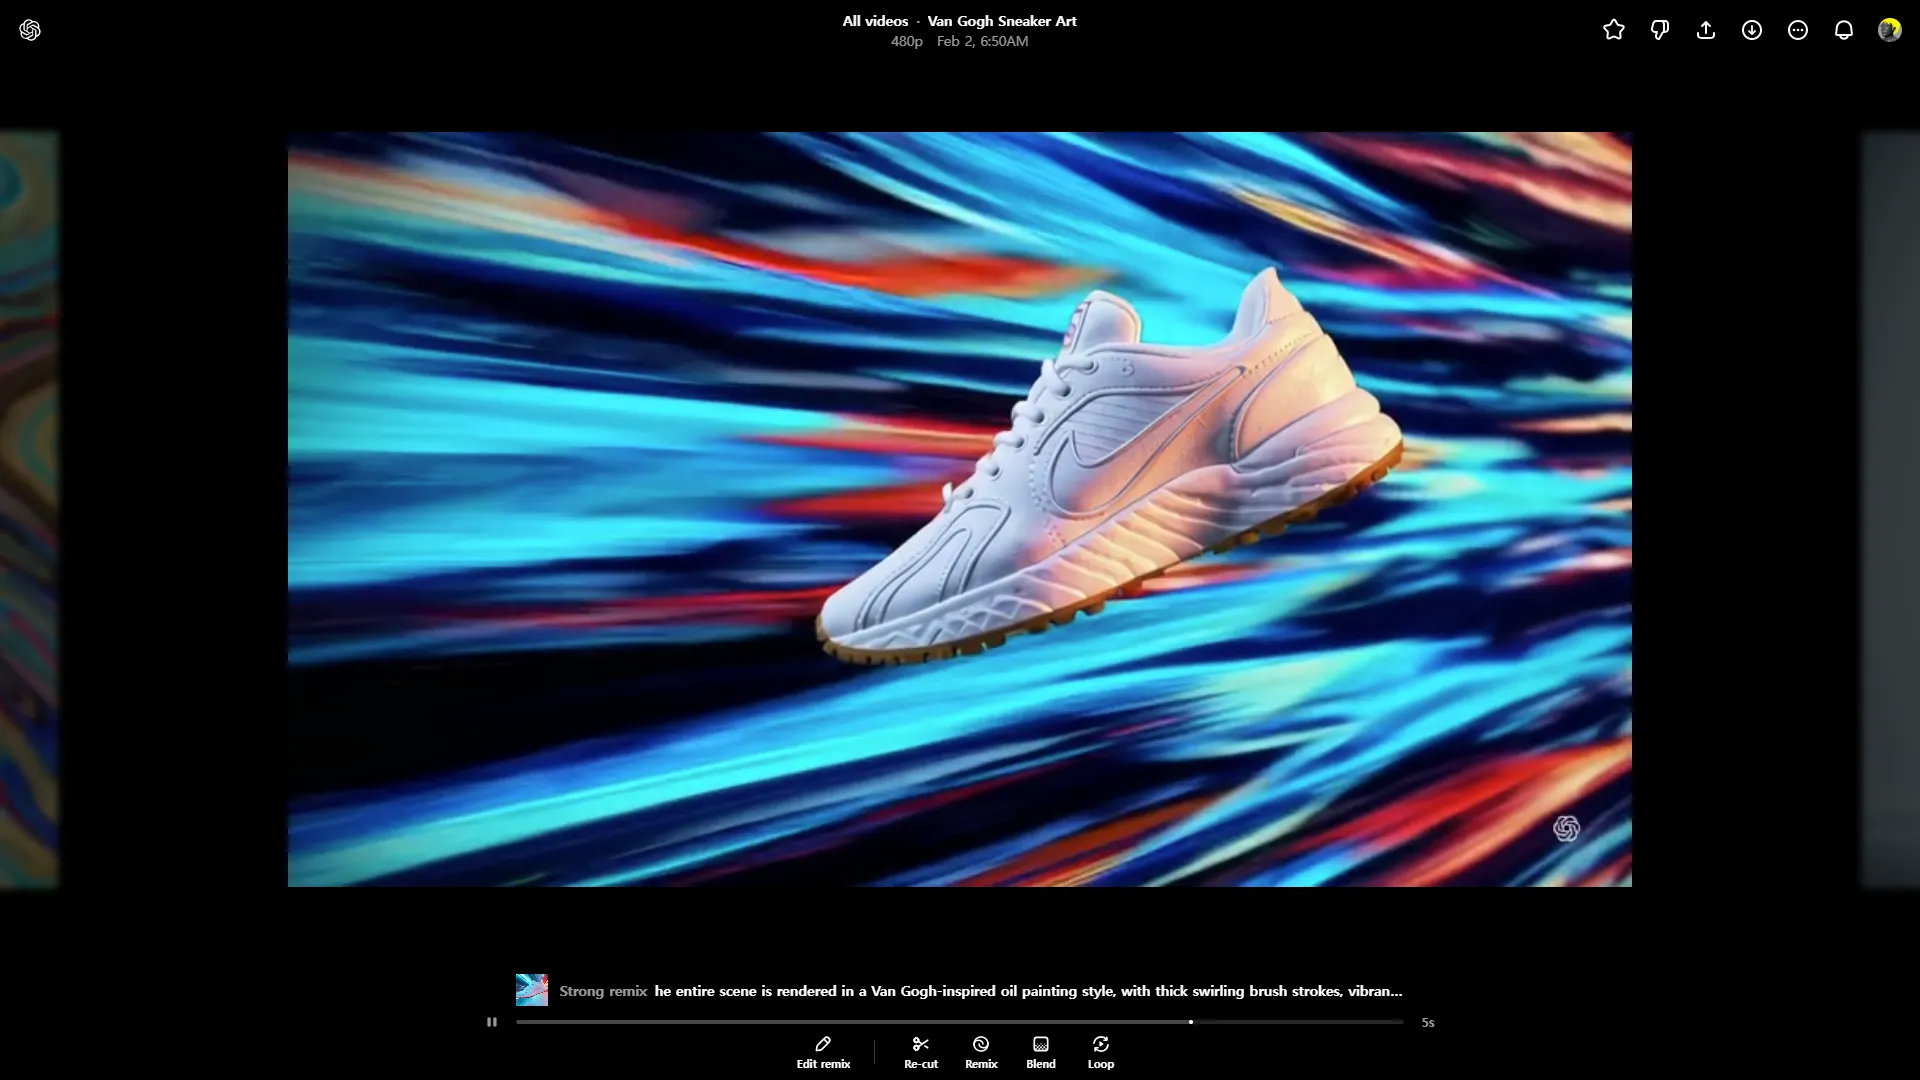
Task: Click the thumbs-down dislike icon
Action: pyautogui.click(x=1660, y=30)
